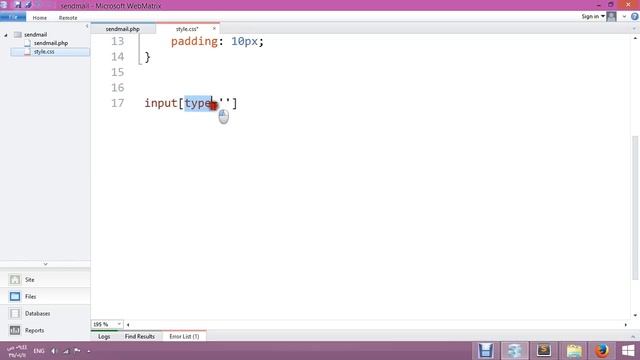Open the Sign in dropdown
The width and height of the screenshot is (640, 360).
point(593,16)
